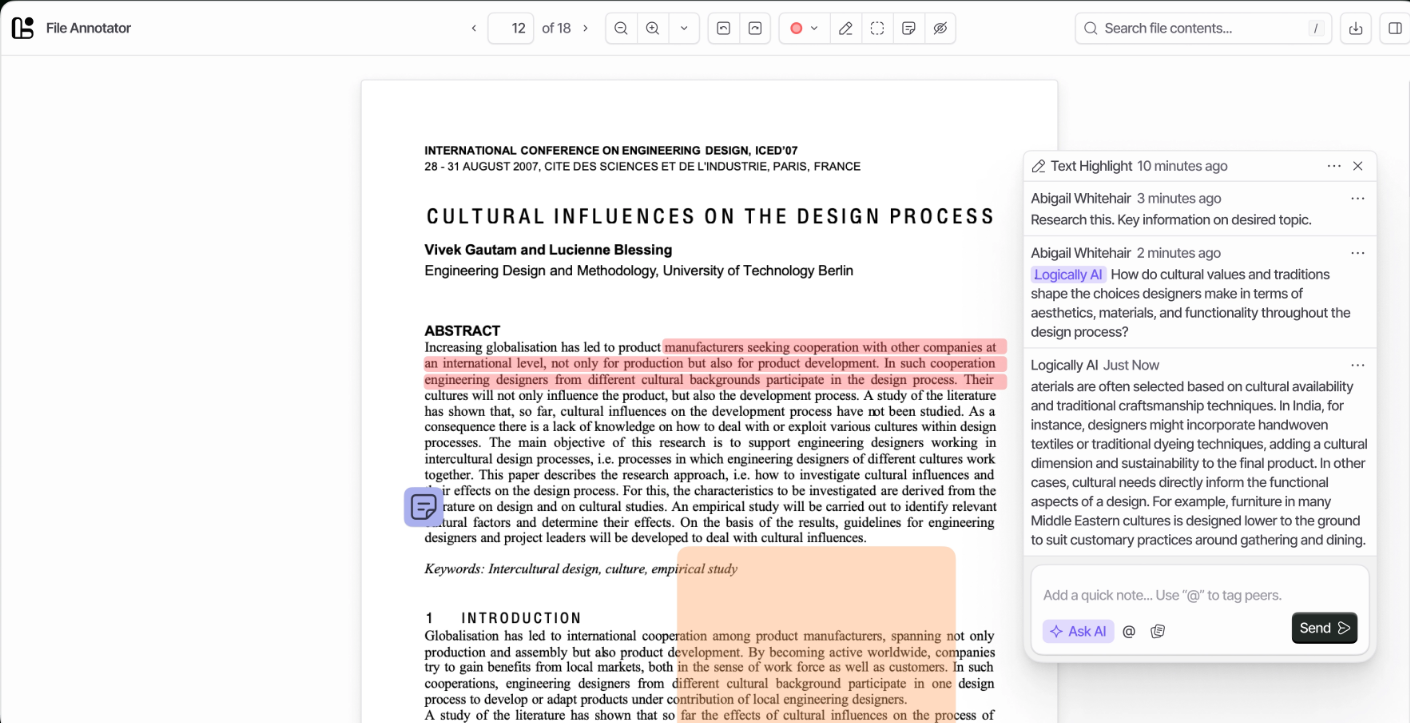The height and width of the screenshot is (723, 1410).
Task: Open options for the 3 minutes ago comment
Action: 1358,198
